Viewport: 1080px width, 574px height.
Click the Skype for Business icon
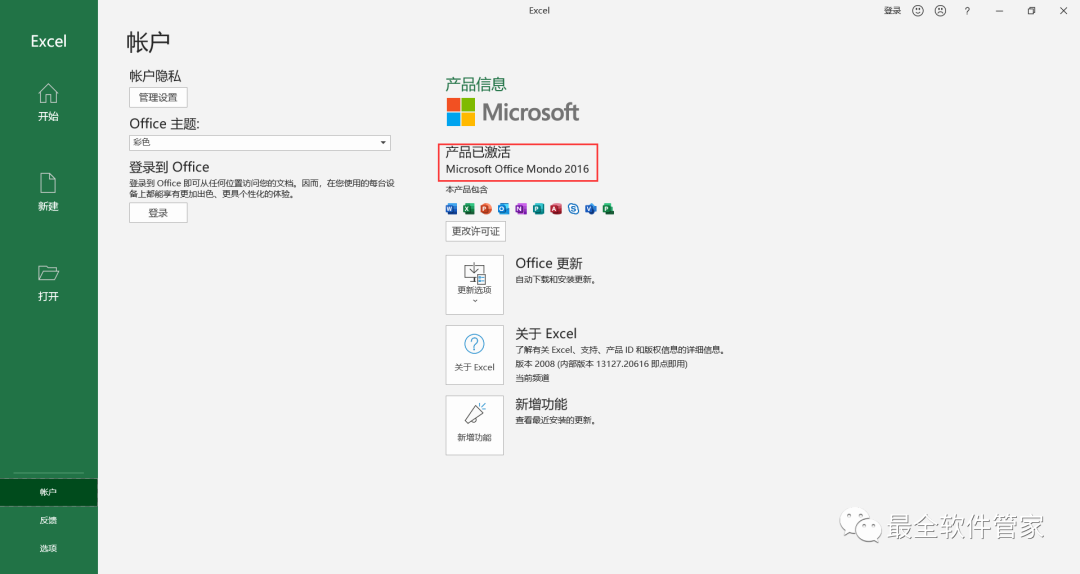click(x=573, y=209)
